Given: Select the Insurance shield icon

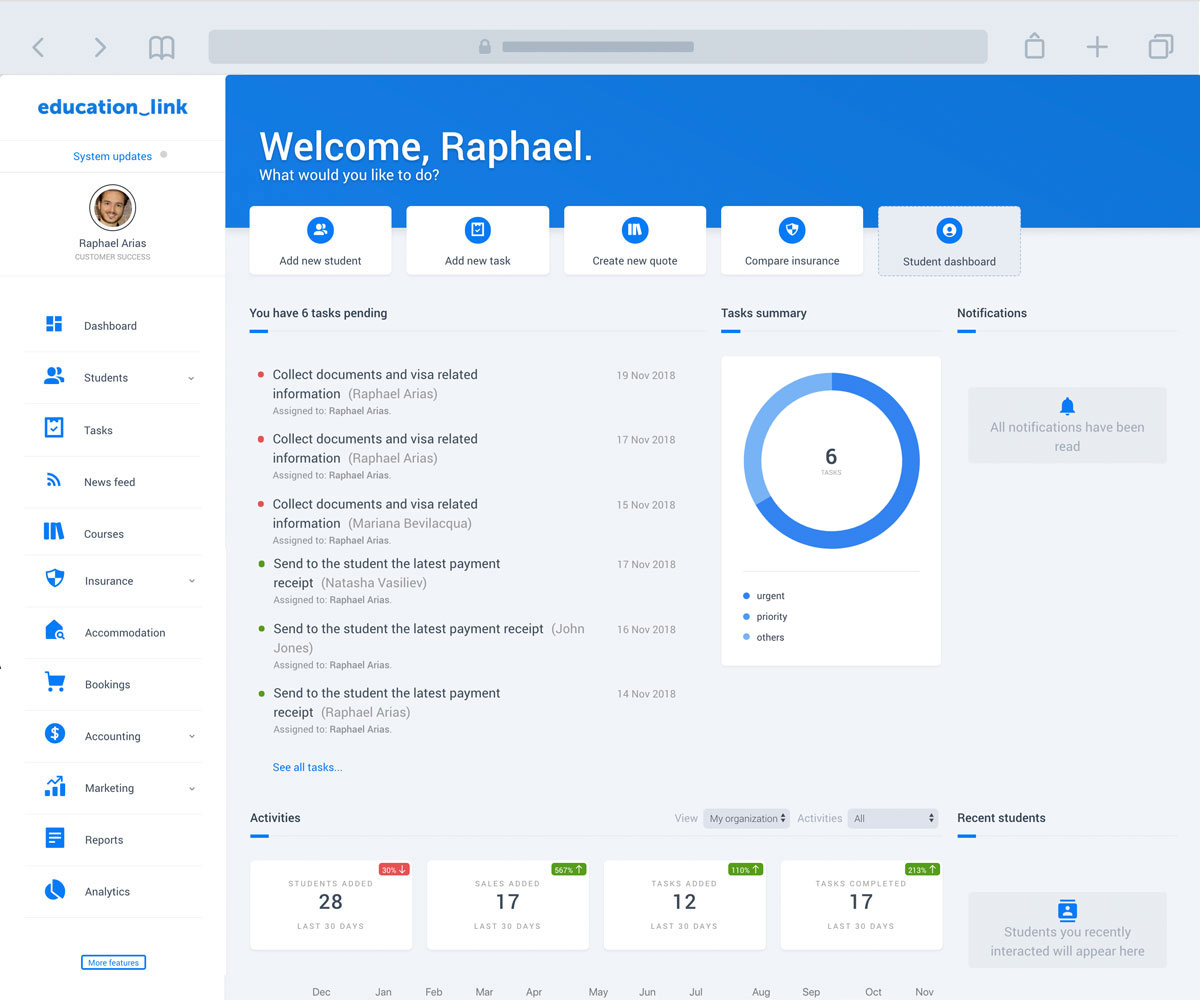Looking at the screenshot, I should [54, 580].
